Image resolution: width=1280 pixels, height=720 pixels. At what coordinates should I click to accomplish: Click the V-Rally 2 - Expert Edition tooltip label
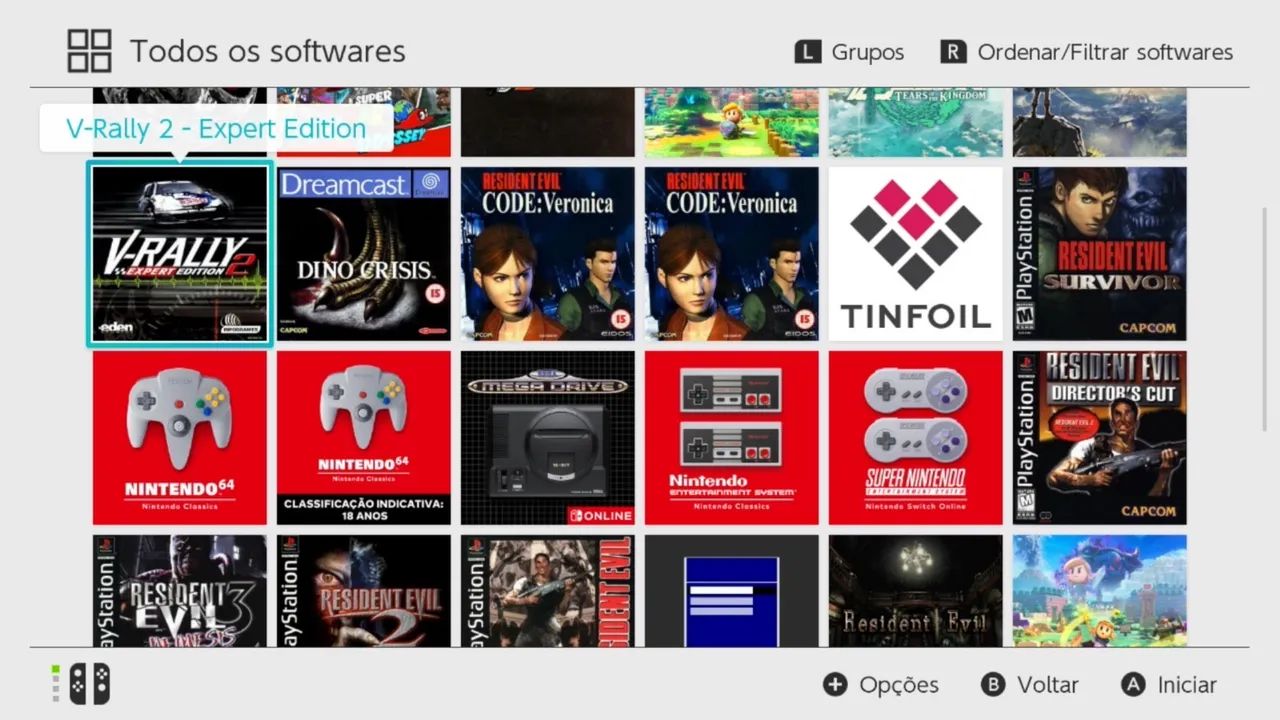[x=216, y=129]
